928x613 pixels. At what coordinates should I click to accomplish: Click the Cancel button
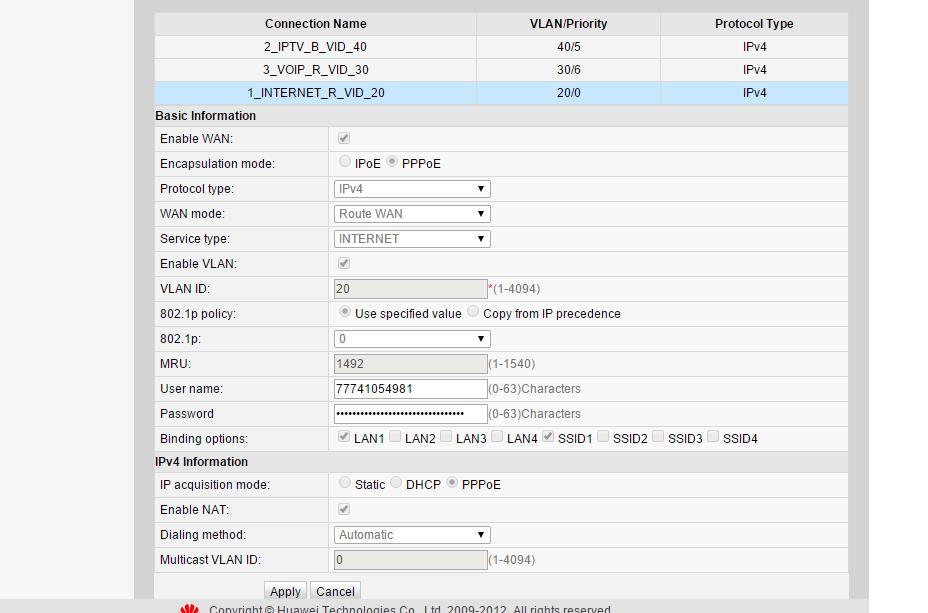point(335,591)
